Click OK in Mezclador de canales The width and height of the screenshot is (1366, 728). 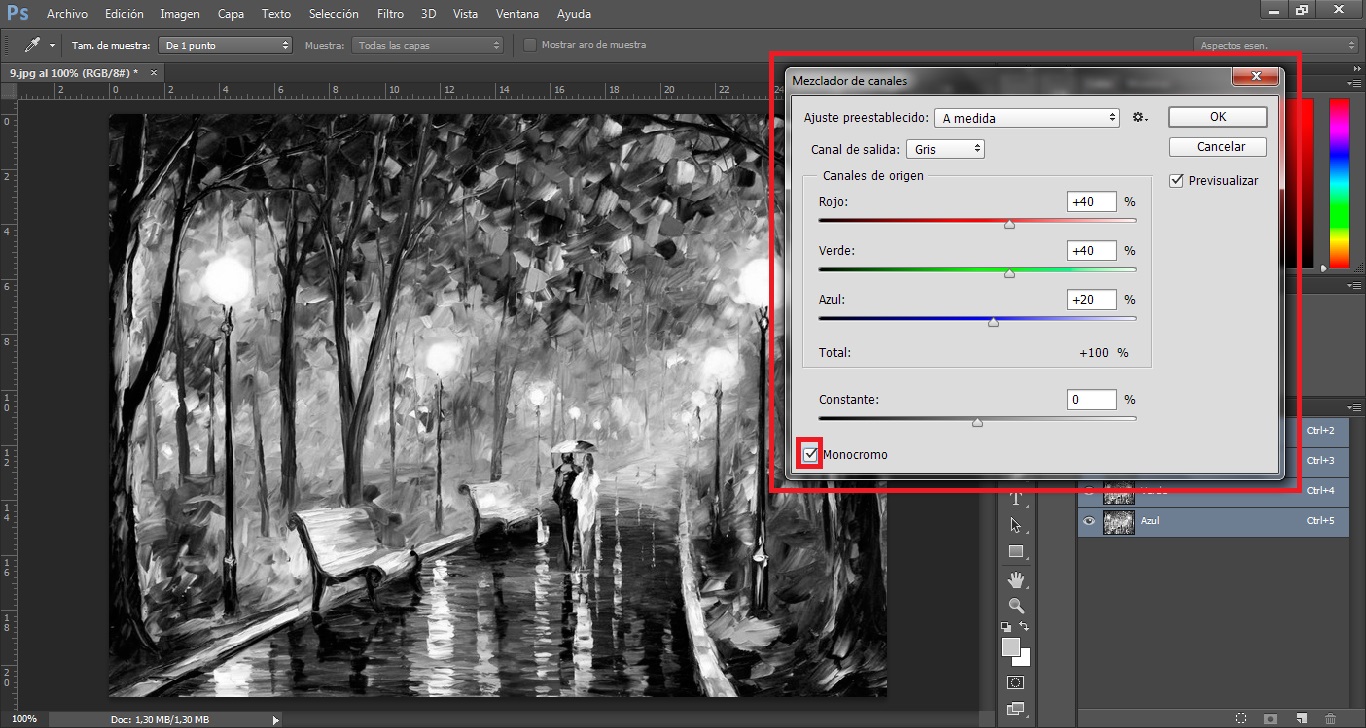(1218, 117)
